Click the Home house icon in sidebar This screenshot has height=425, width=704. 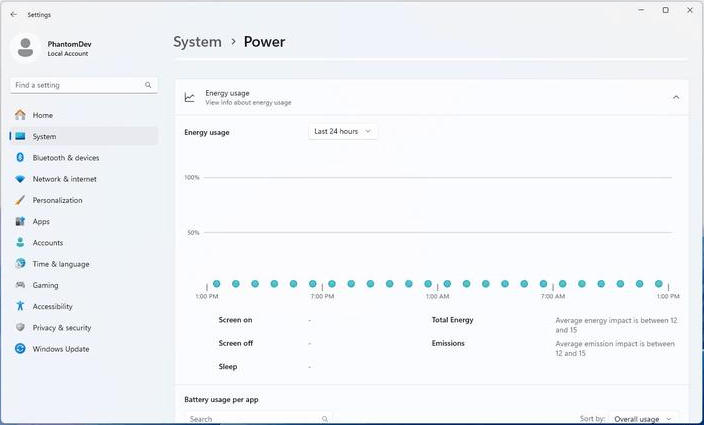coord(20,115)
